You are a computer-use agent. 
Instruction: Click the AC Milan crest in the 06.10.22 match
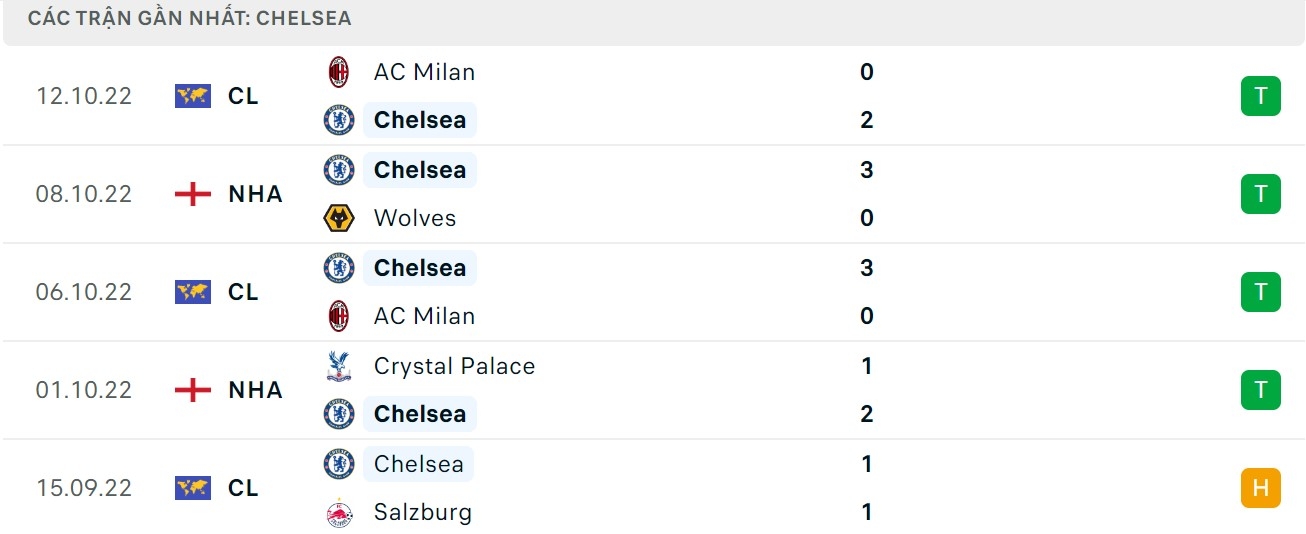pyautogui.click(x=339, y=316)
